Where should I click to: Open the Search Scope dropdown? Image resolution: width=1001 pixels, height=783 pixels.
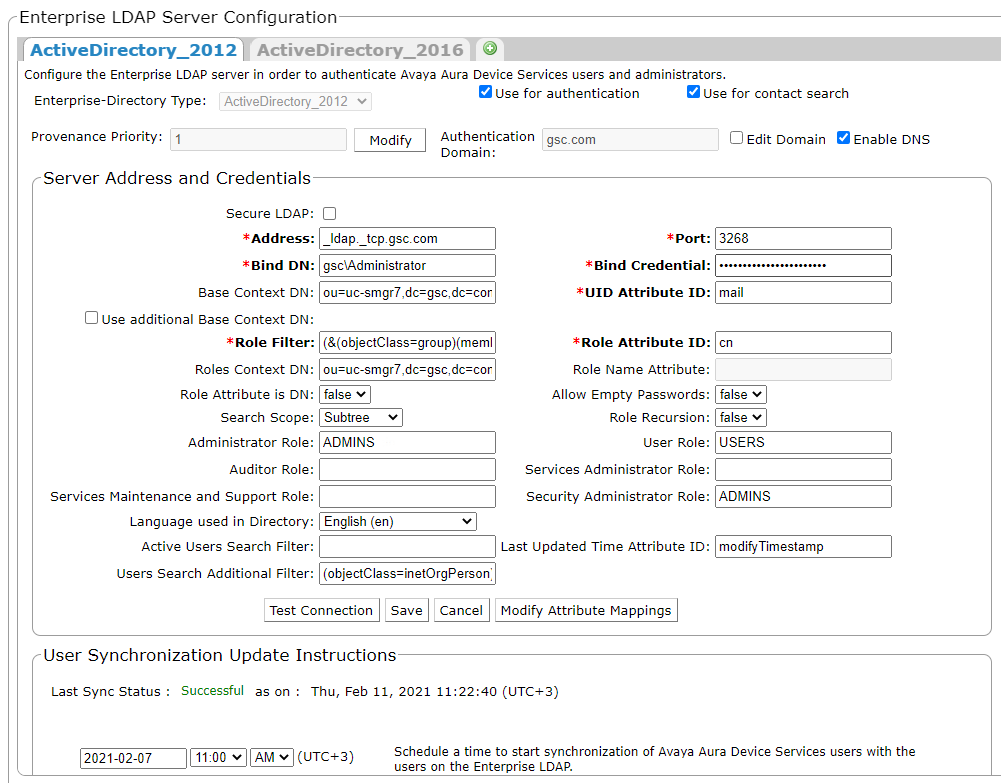coord(361,417)
